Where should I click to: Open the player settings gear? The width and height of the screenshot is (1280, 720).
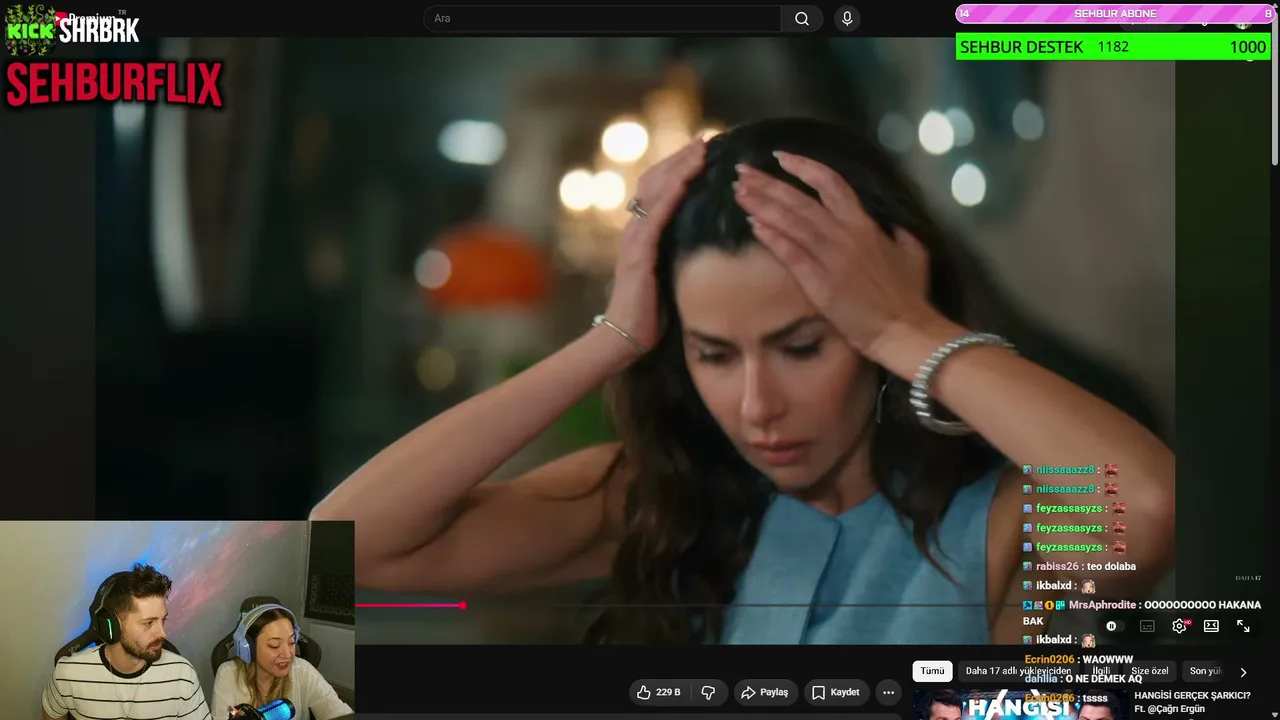click(x=1179, y=626)
